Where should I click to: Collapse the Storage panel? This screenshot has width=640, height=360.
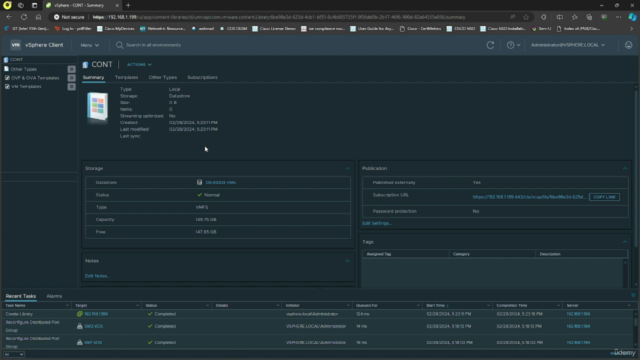click(x=347, y=168)
